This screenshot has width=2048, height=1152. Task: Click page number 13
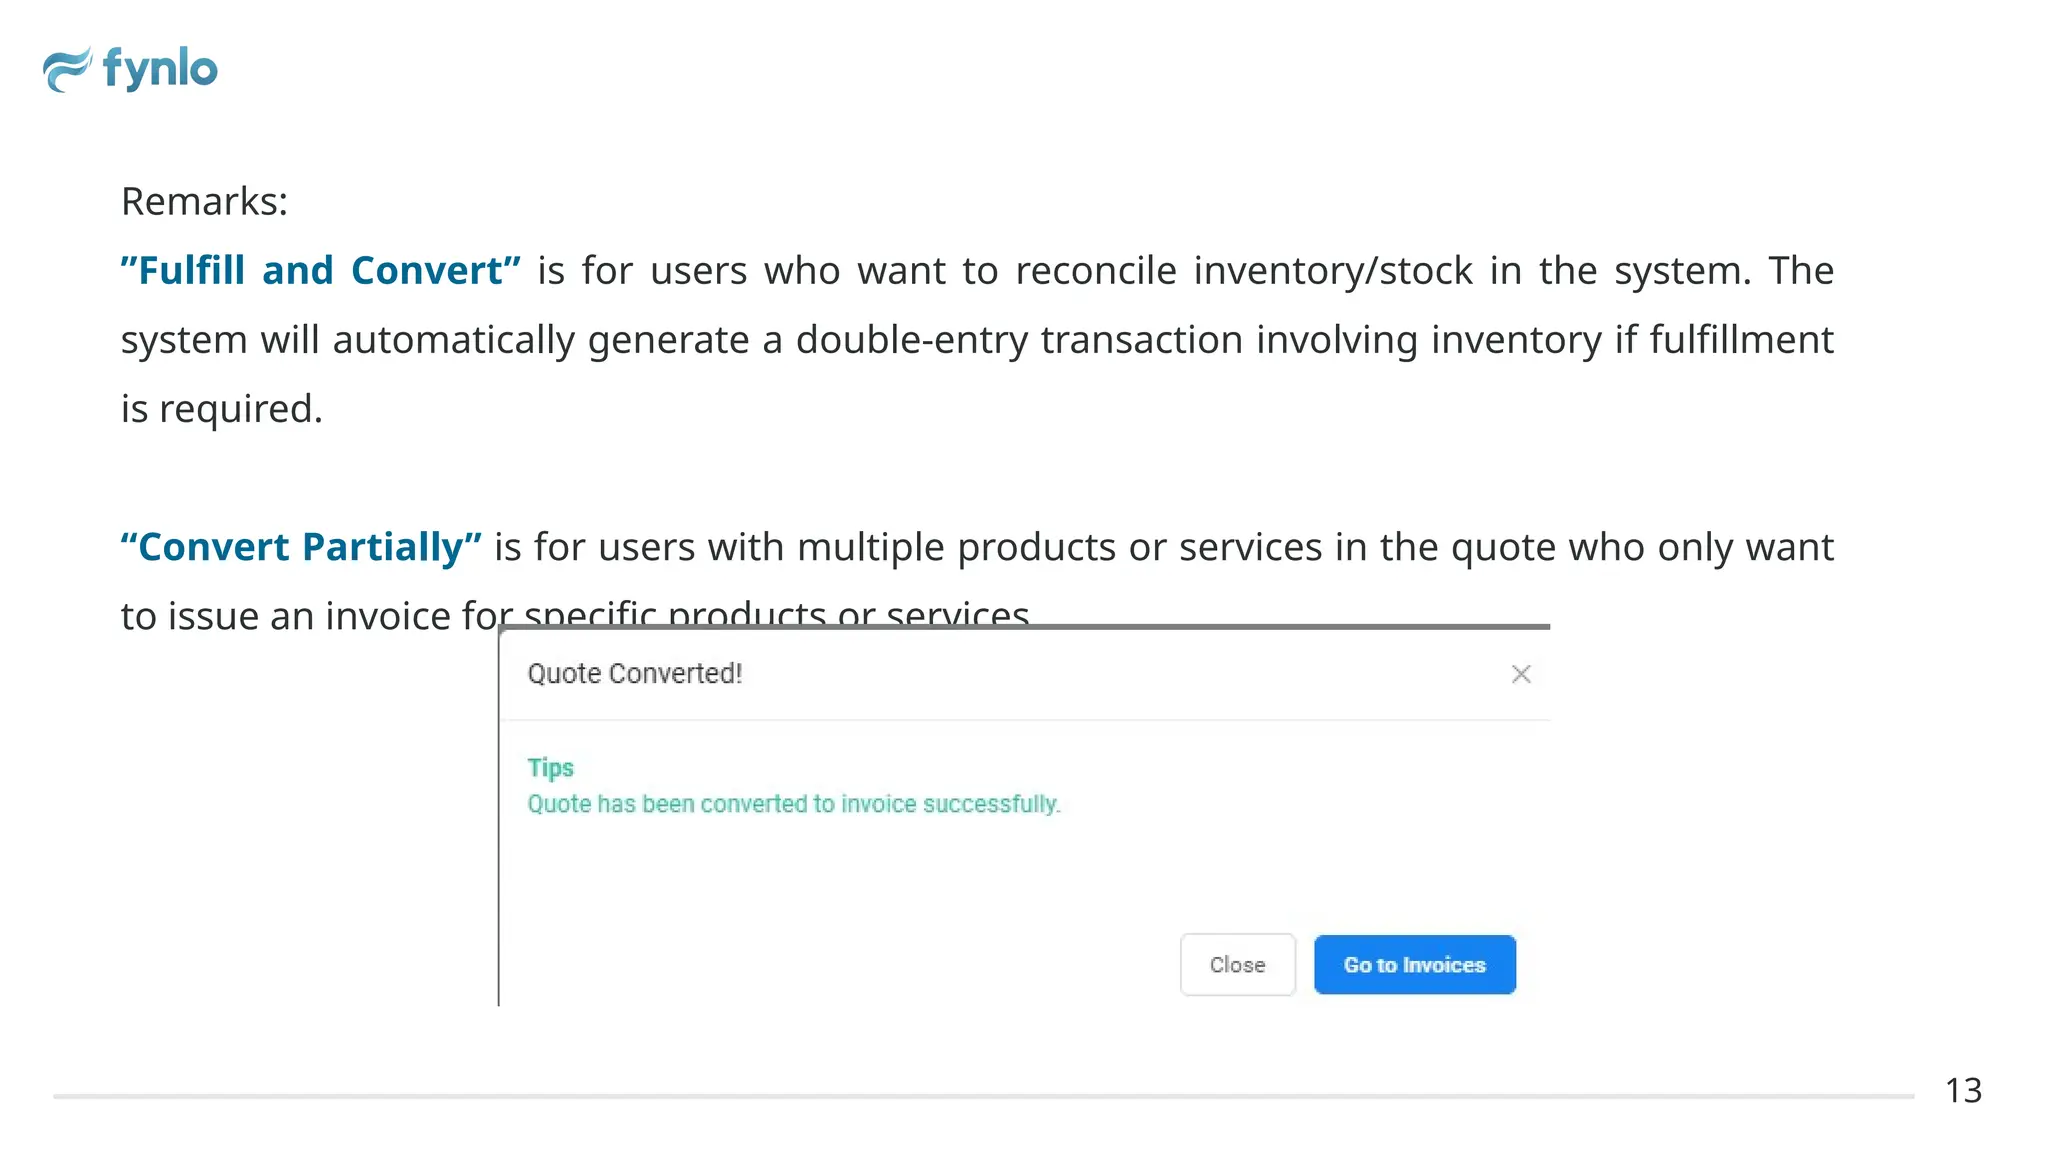pos(1963,1090)
